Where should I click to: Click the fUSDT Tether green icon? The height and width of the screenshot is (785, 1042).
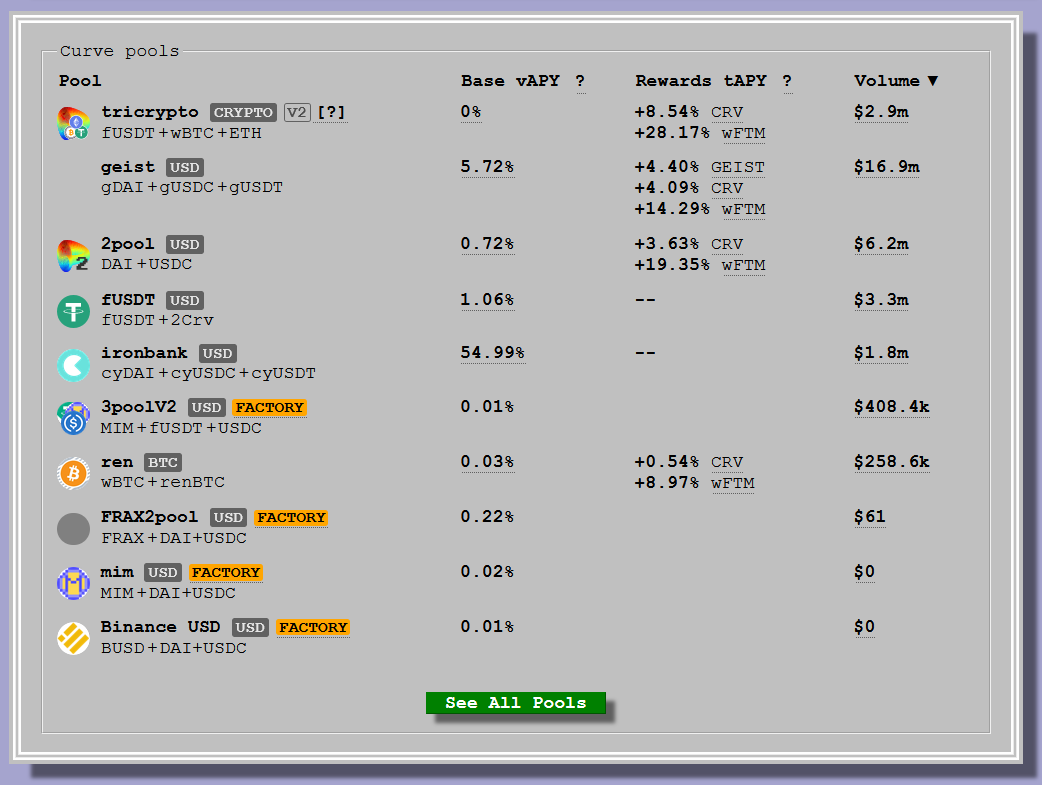click(73, 311)
